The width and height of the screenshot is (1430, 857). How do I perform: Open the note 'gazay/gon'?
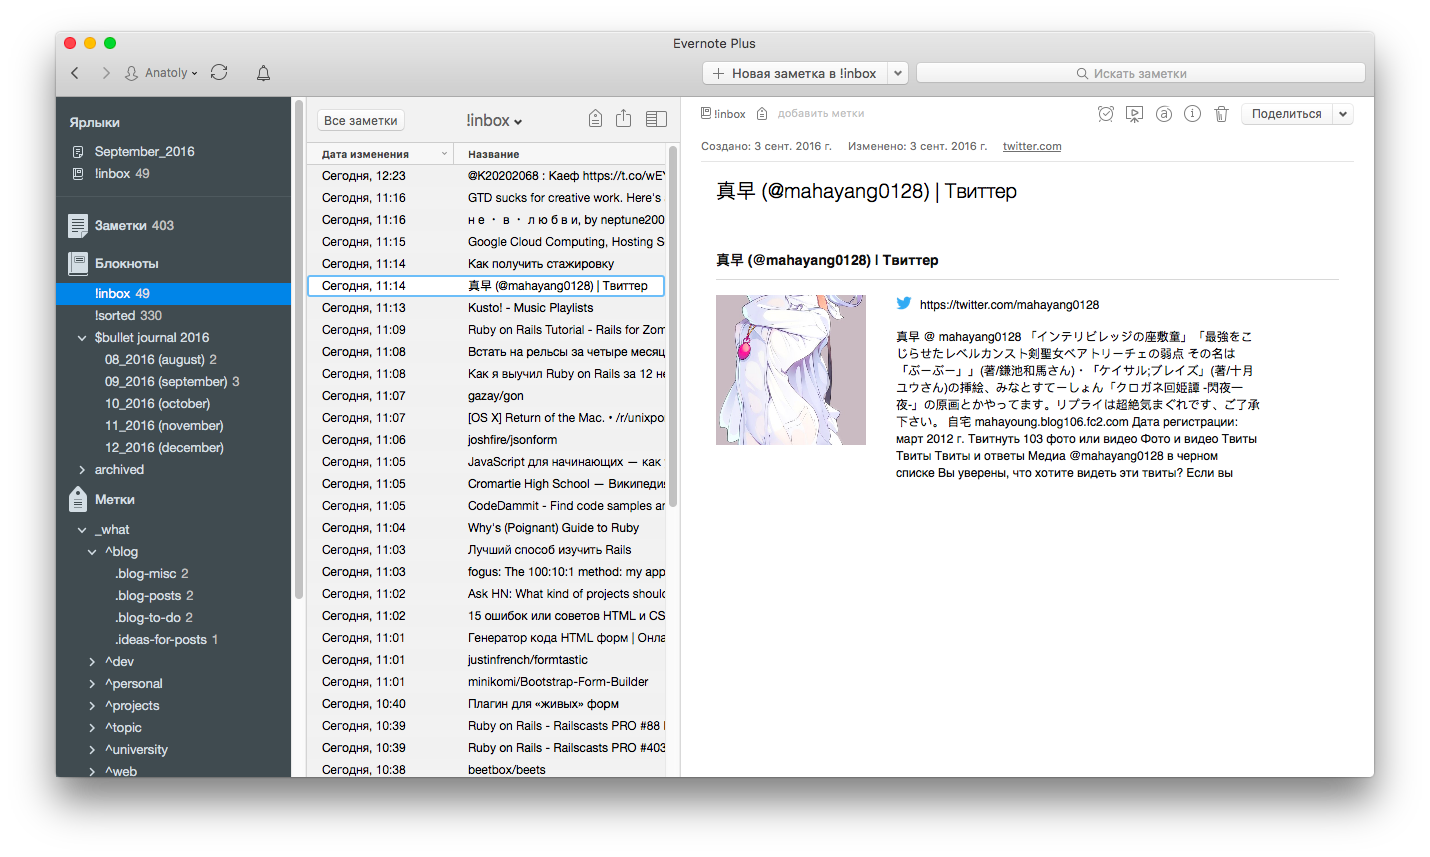(486, 396)
